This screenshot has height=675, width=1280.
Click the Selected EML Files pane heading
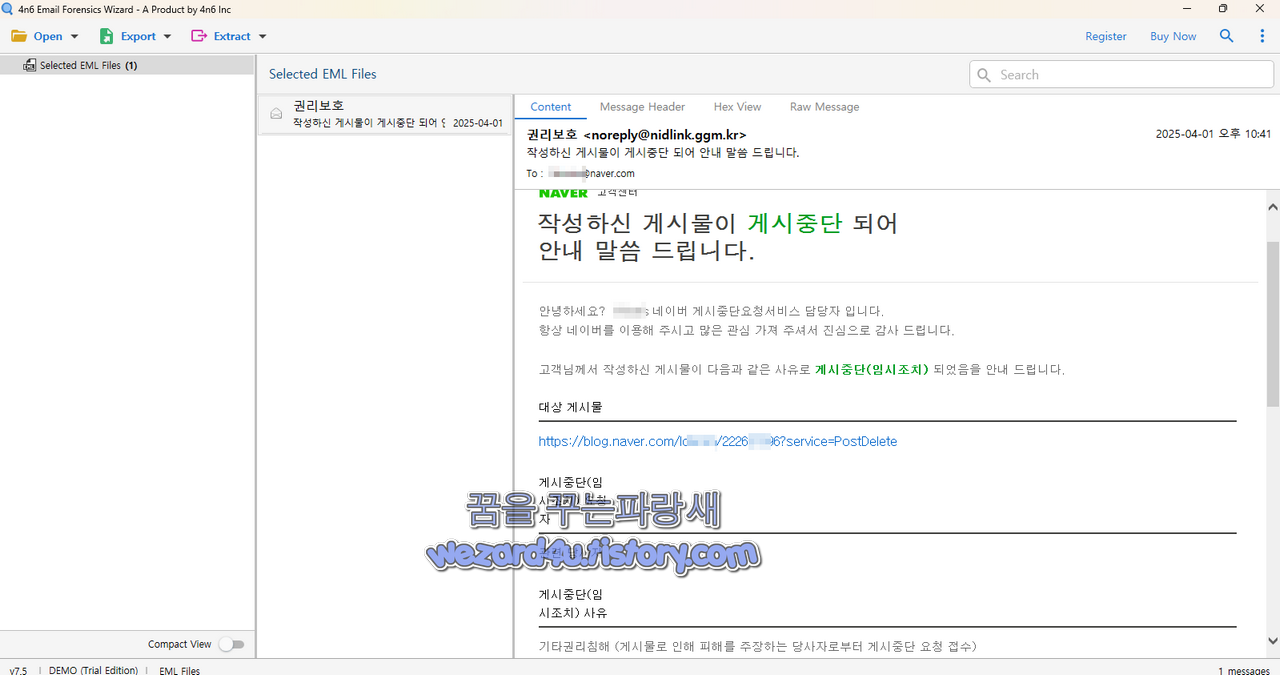click(322, 74)
